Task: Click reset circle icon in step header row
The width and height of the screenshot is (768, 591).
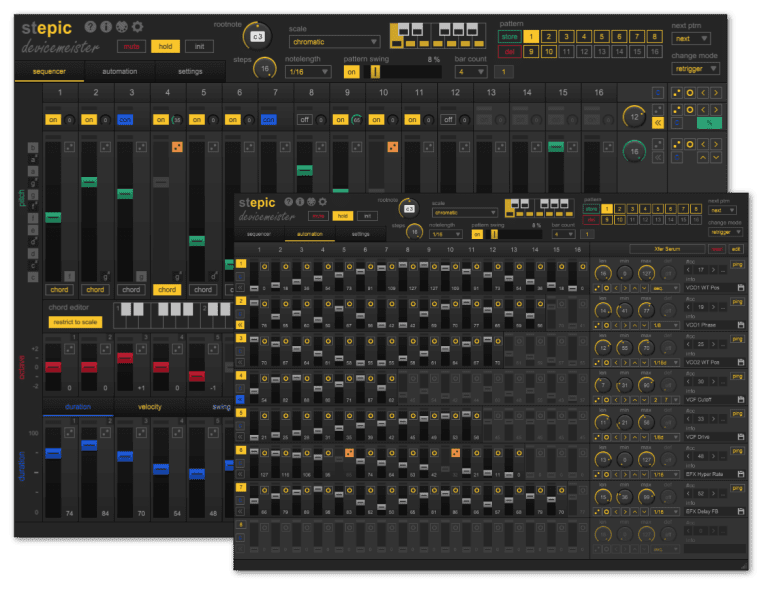Action: (x=690, y=93)
